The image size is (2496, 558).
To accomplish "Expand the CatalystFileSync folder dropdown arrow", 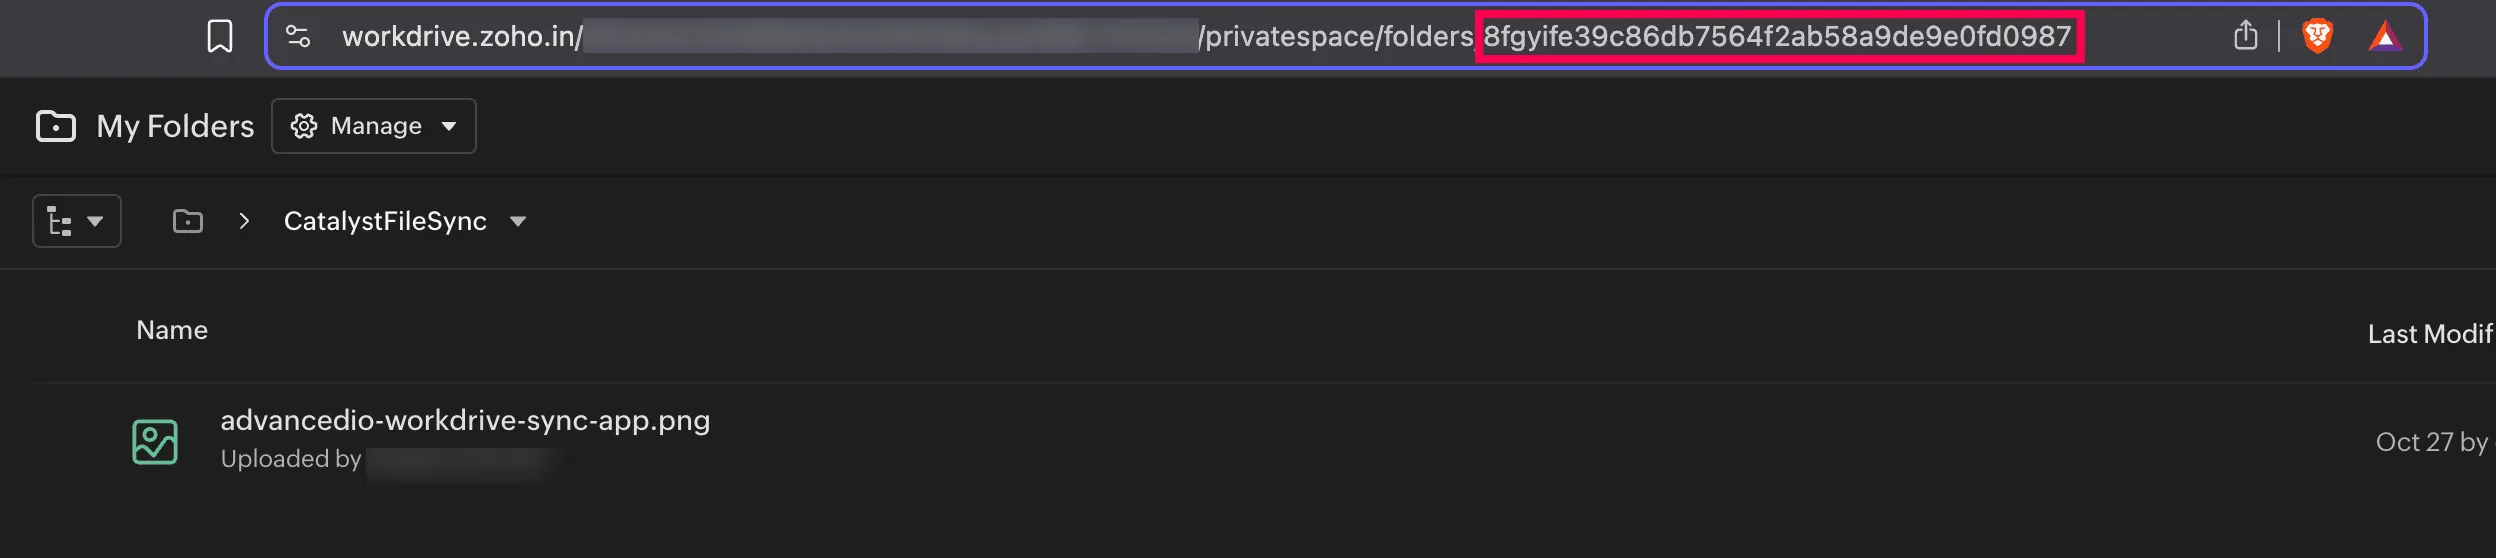I will (518, 221).
